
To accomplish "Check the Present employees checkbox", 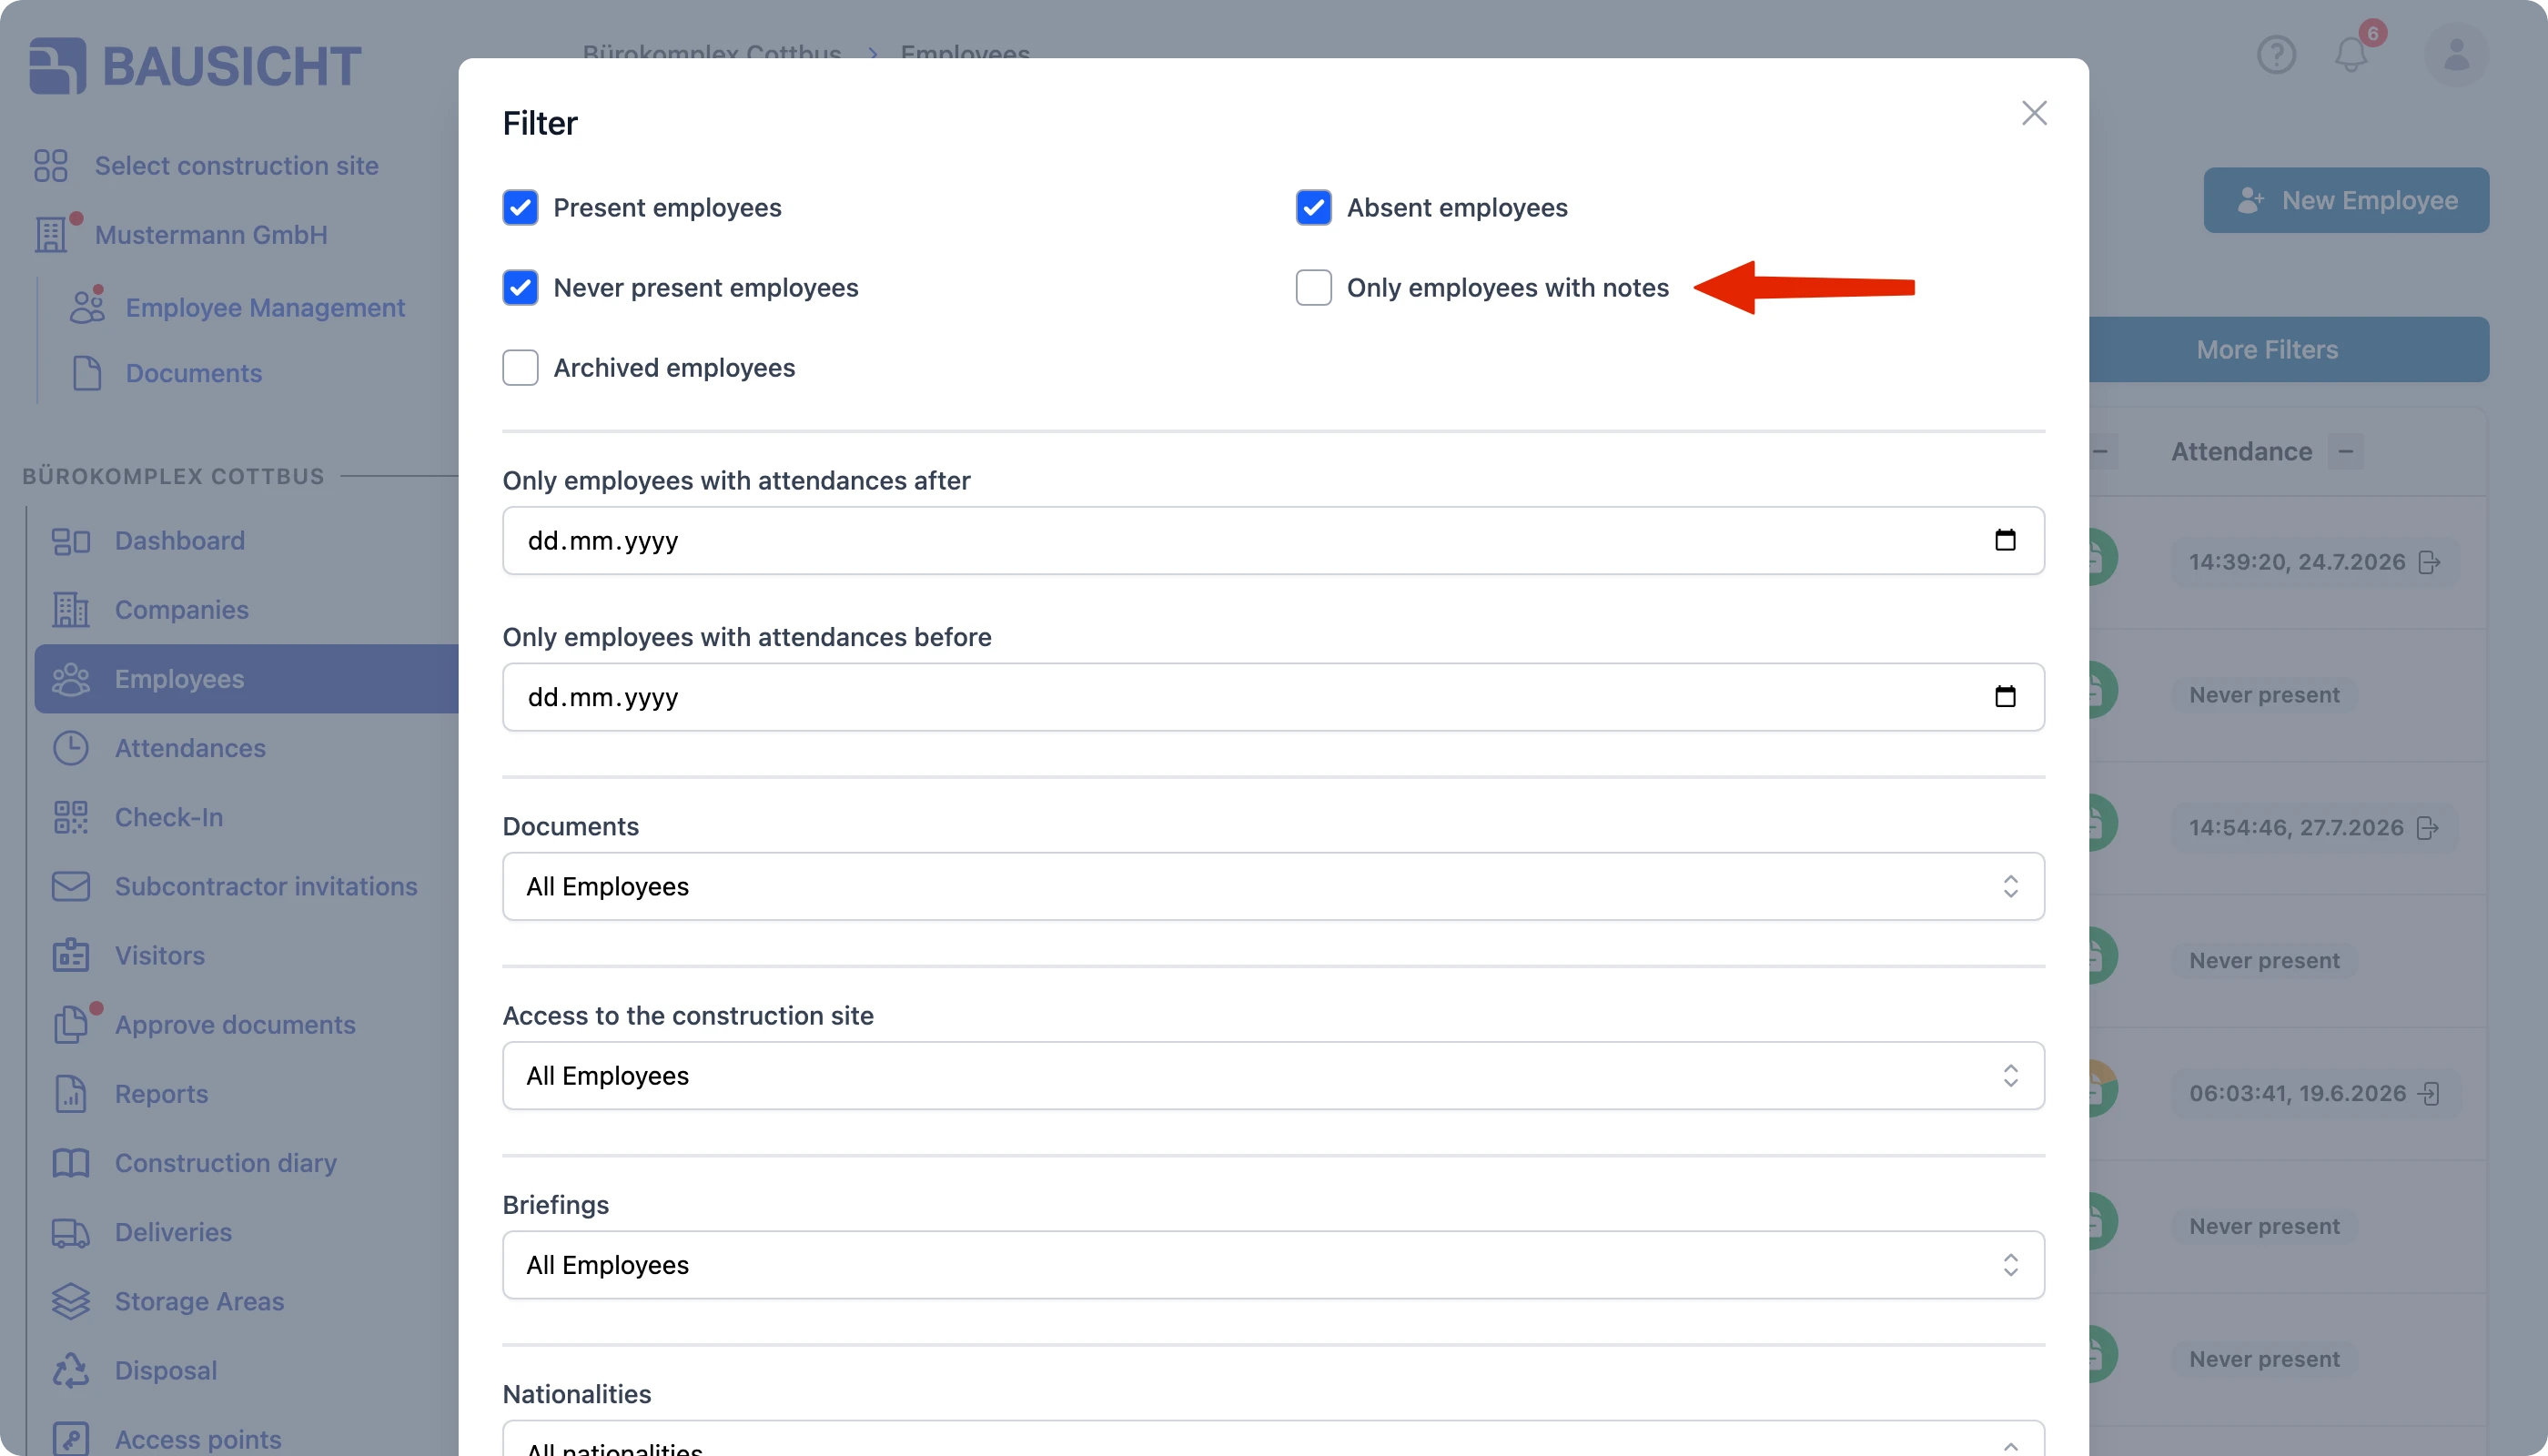I will tap(520, 207).
